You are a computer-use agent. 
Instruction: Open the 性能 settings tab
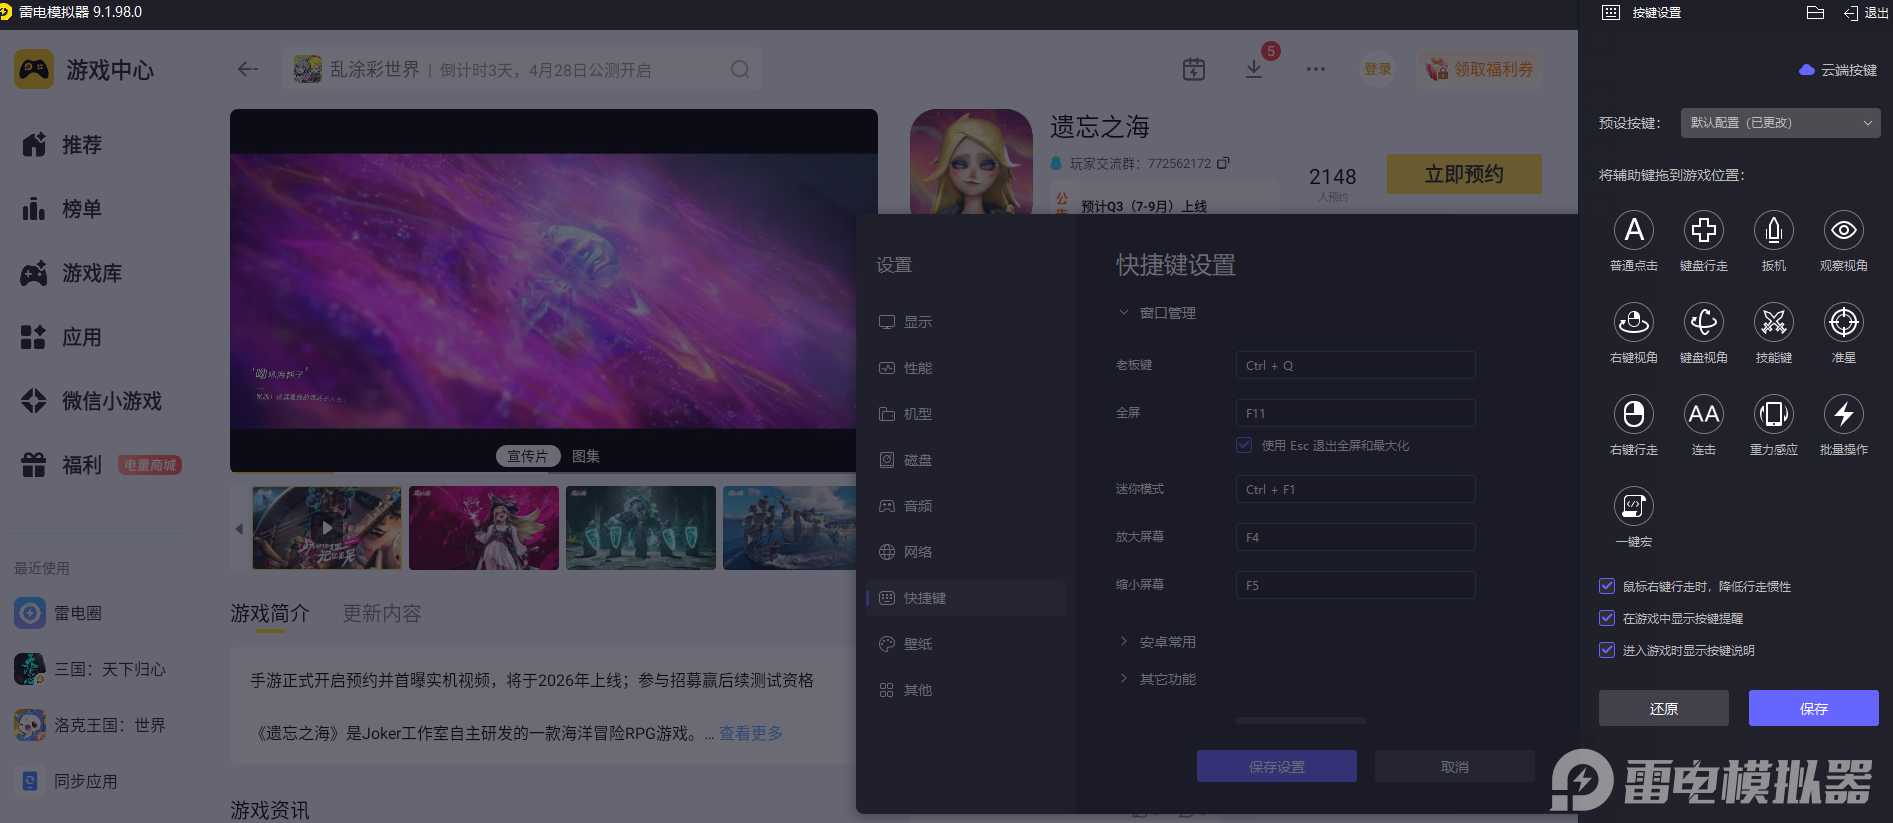[917, 368]
